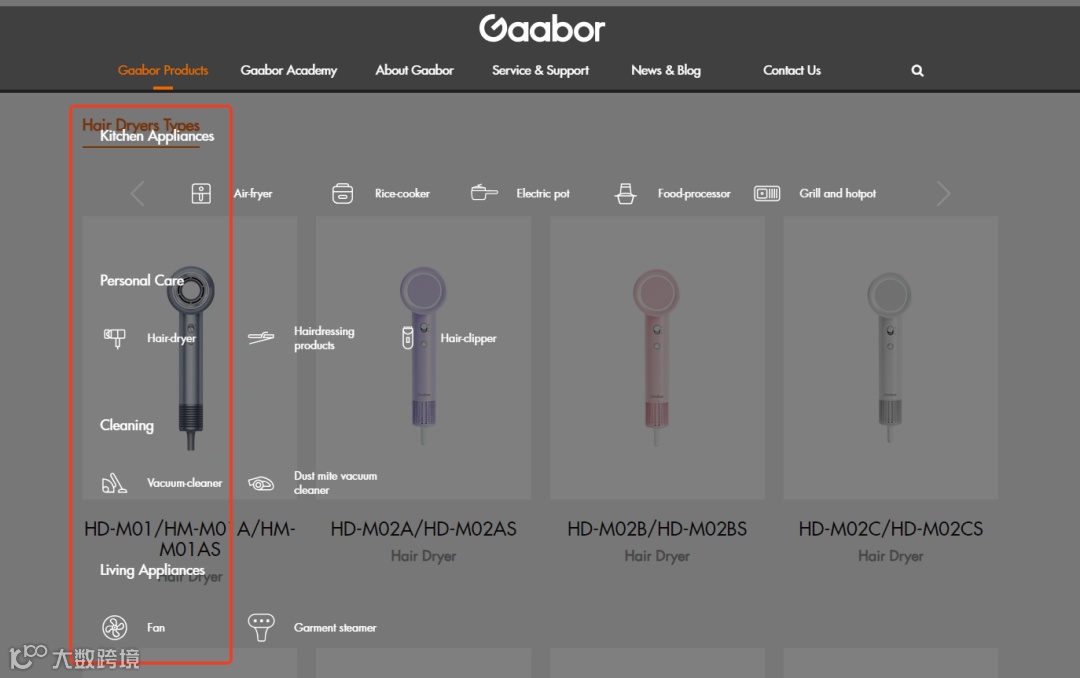This screenshot has width=1080, height=678.
Task: Click the search magnifier icon
Action: pyautogui.click(x=917, y=70)
